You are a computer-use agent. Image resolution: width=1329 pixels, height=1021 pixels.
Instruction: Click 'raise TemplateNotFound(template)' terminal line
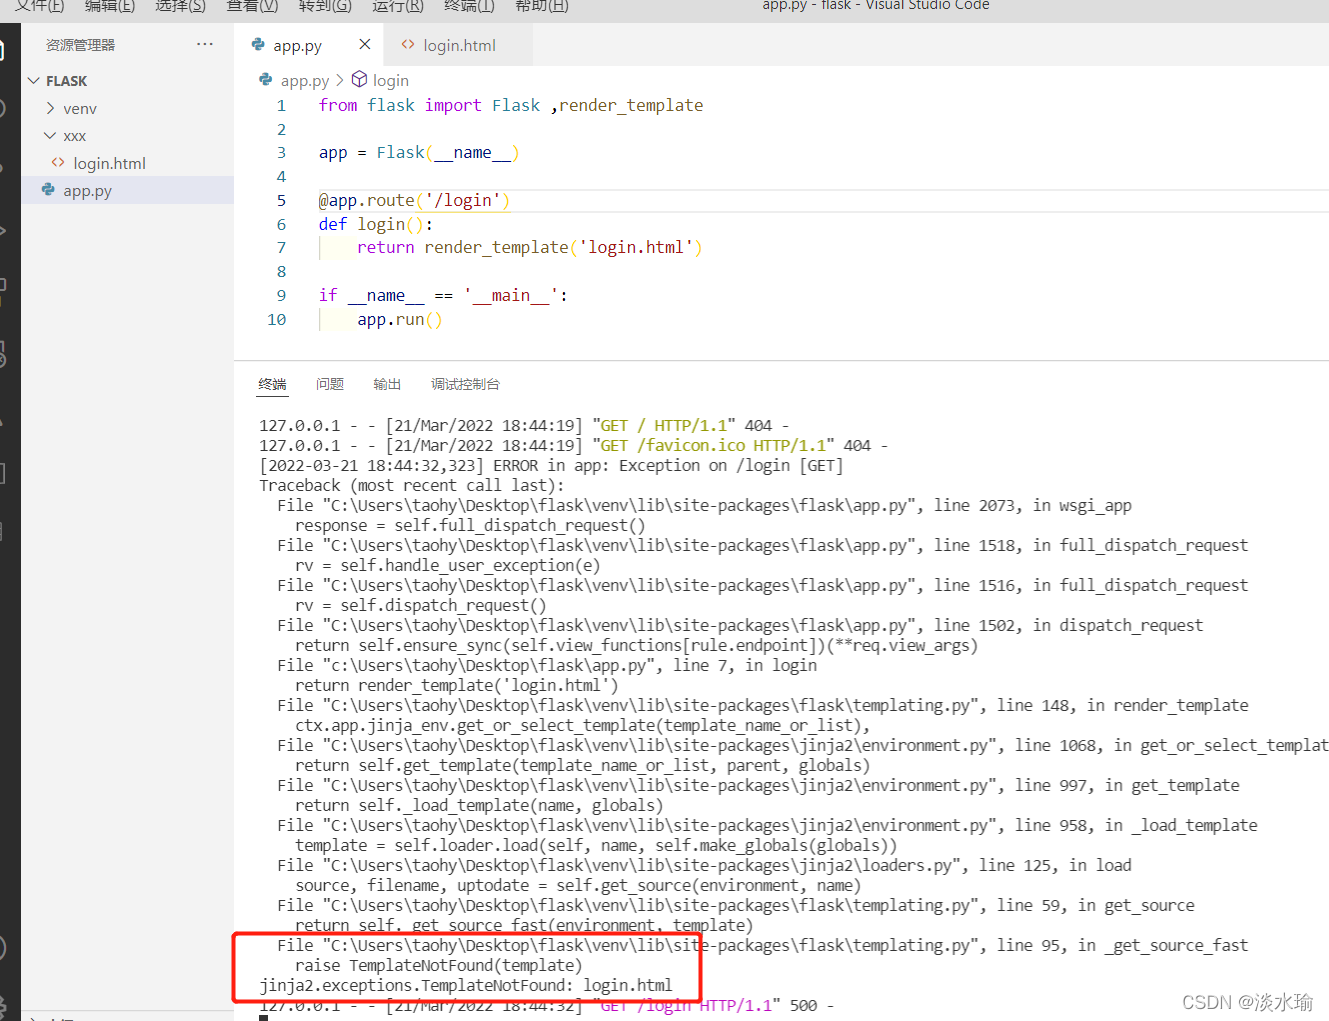439,965
